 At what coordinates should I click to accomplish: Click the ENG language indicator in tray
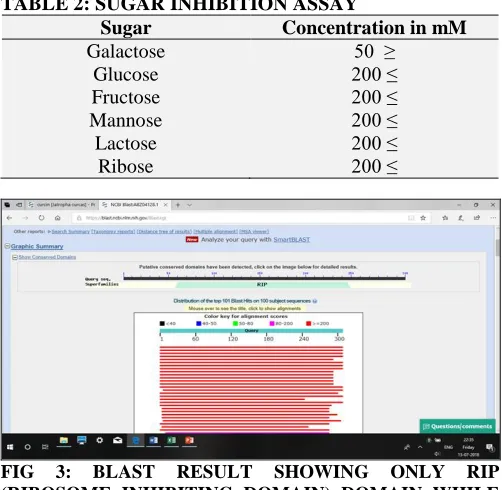point(448,447)
